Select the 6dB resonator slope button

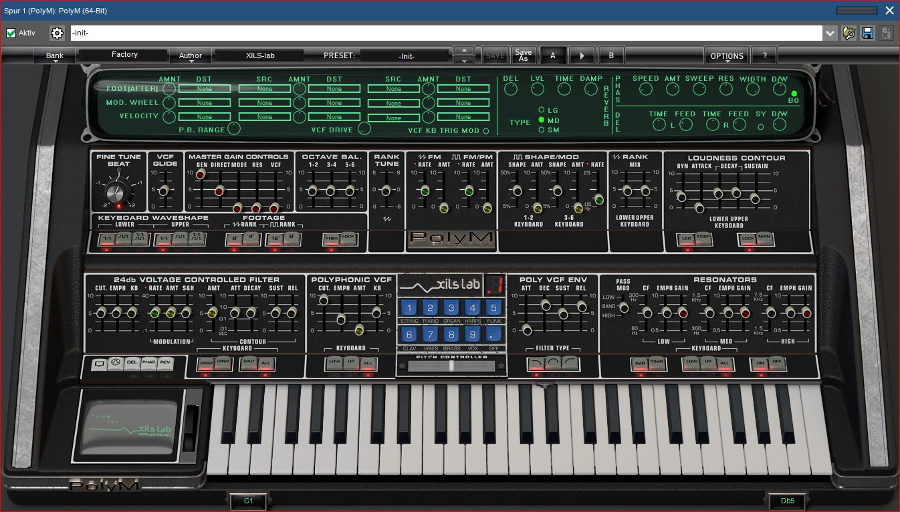(641, 363)
